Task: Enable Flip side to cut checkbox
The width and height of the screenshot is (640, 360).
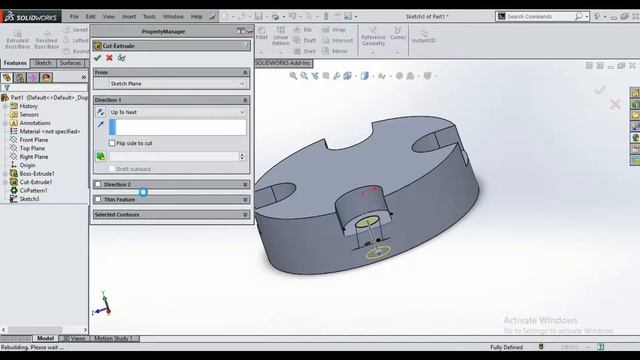Action: pos(112,143)
